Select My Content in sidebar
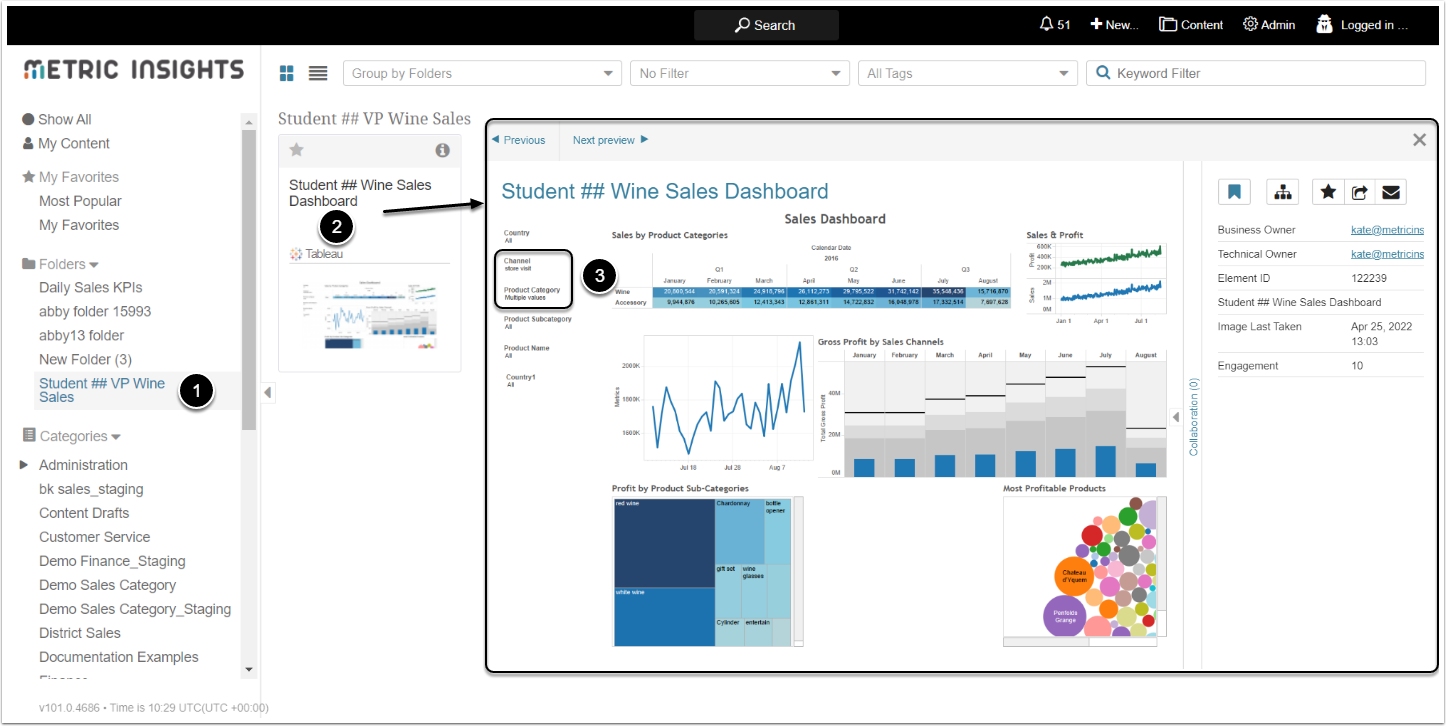 pyautogui.click(x=66, y=143)
